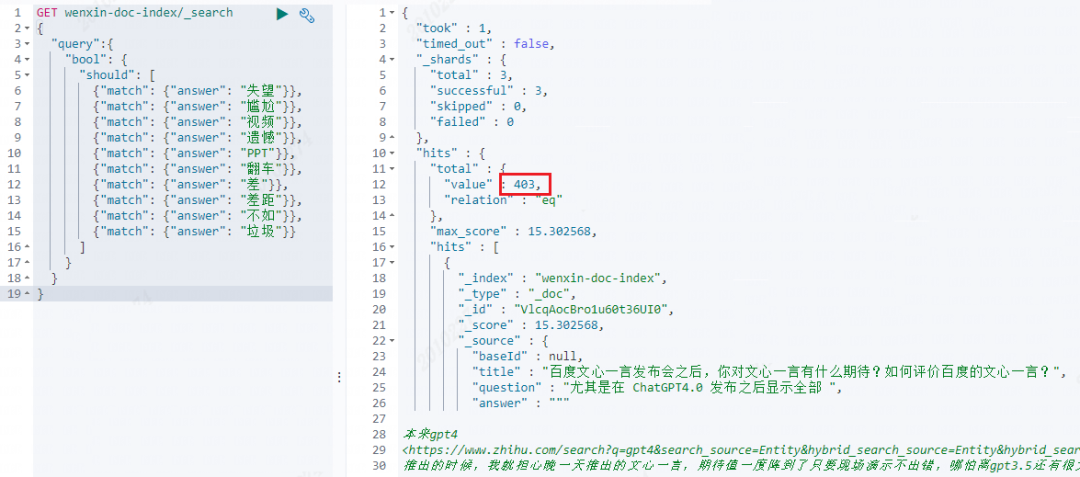Image resolution: width=1080 pixels, height=477 pixels.
Task: Click the fold arrow on response line 14
Action: coord(391,216)
